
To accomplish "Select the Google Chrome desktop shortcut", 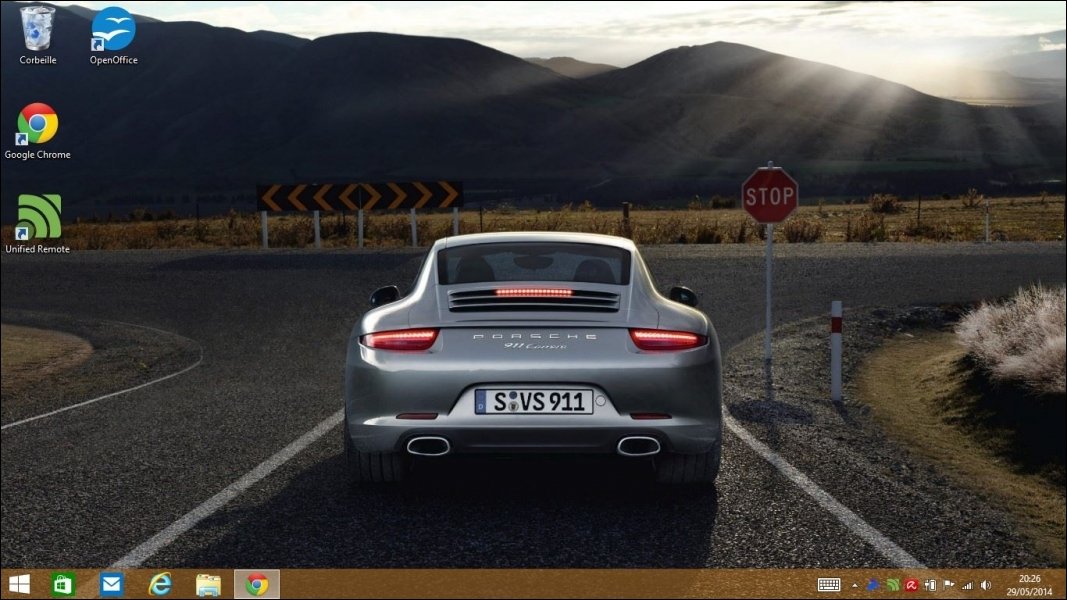I will (x=37, y=131).
